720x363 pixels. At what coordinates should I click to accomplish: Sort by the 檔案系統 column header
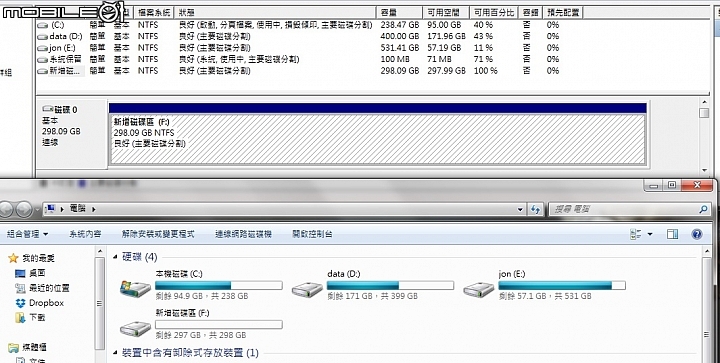pos(154,13)
